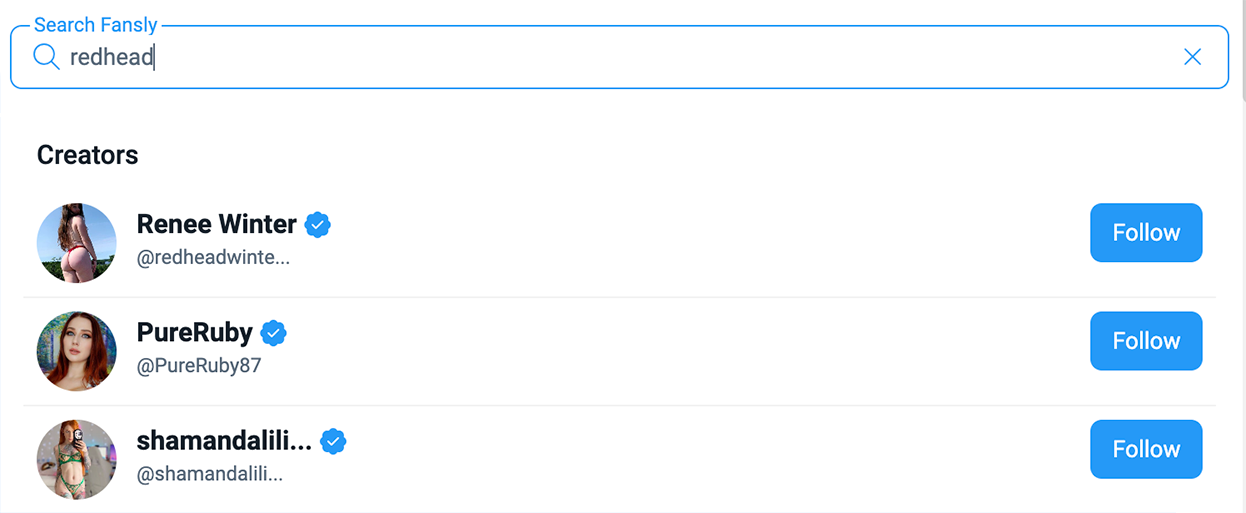Image resolution: width=1246 pixels, height=513 pixels.
Task: Open the shamandalili... creator name
Action: point(224,441)
